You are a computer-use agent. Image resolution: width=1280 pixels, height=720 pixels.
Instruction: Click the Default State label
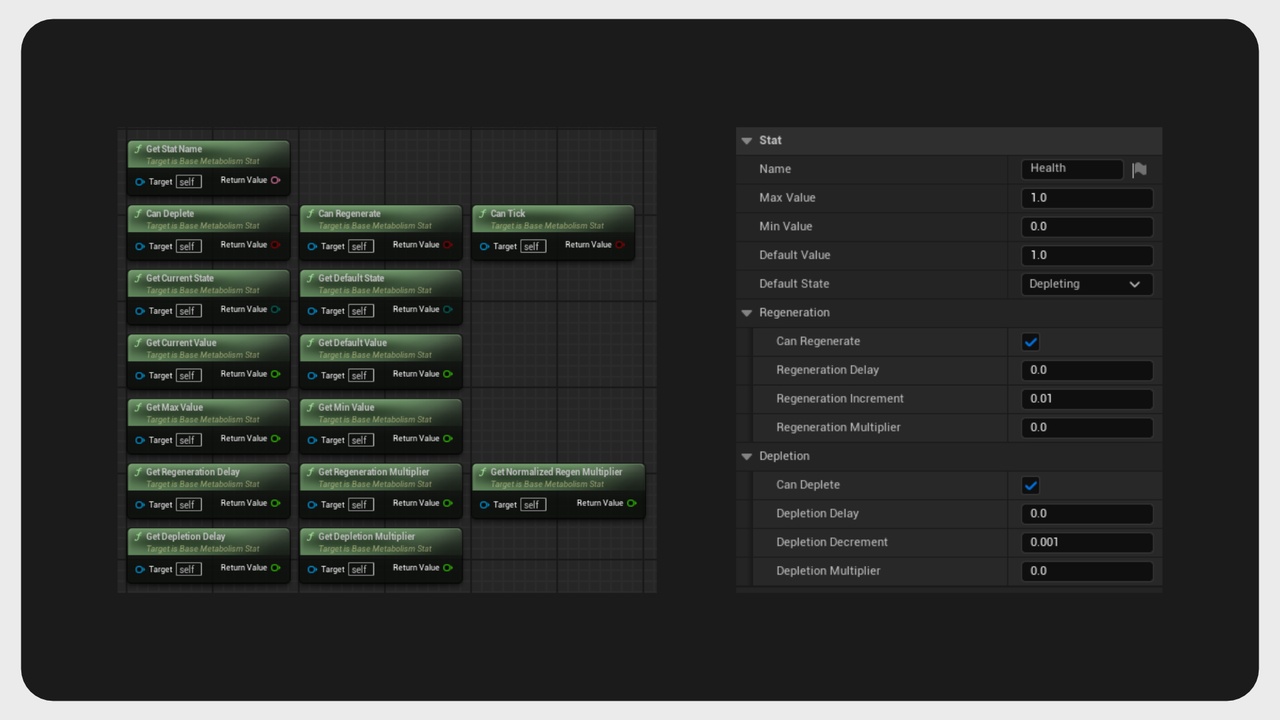795,284
